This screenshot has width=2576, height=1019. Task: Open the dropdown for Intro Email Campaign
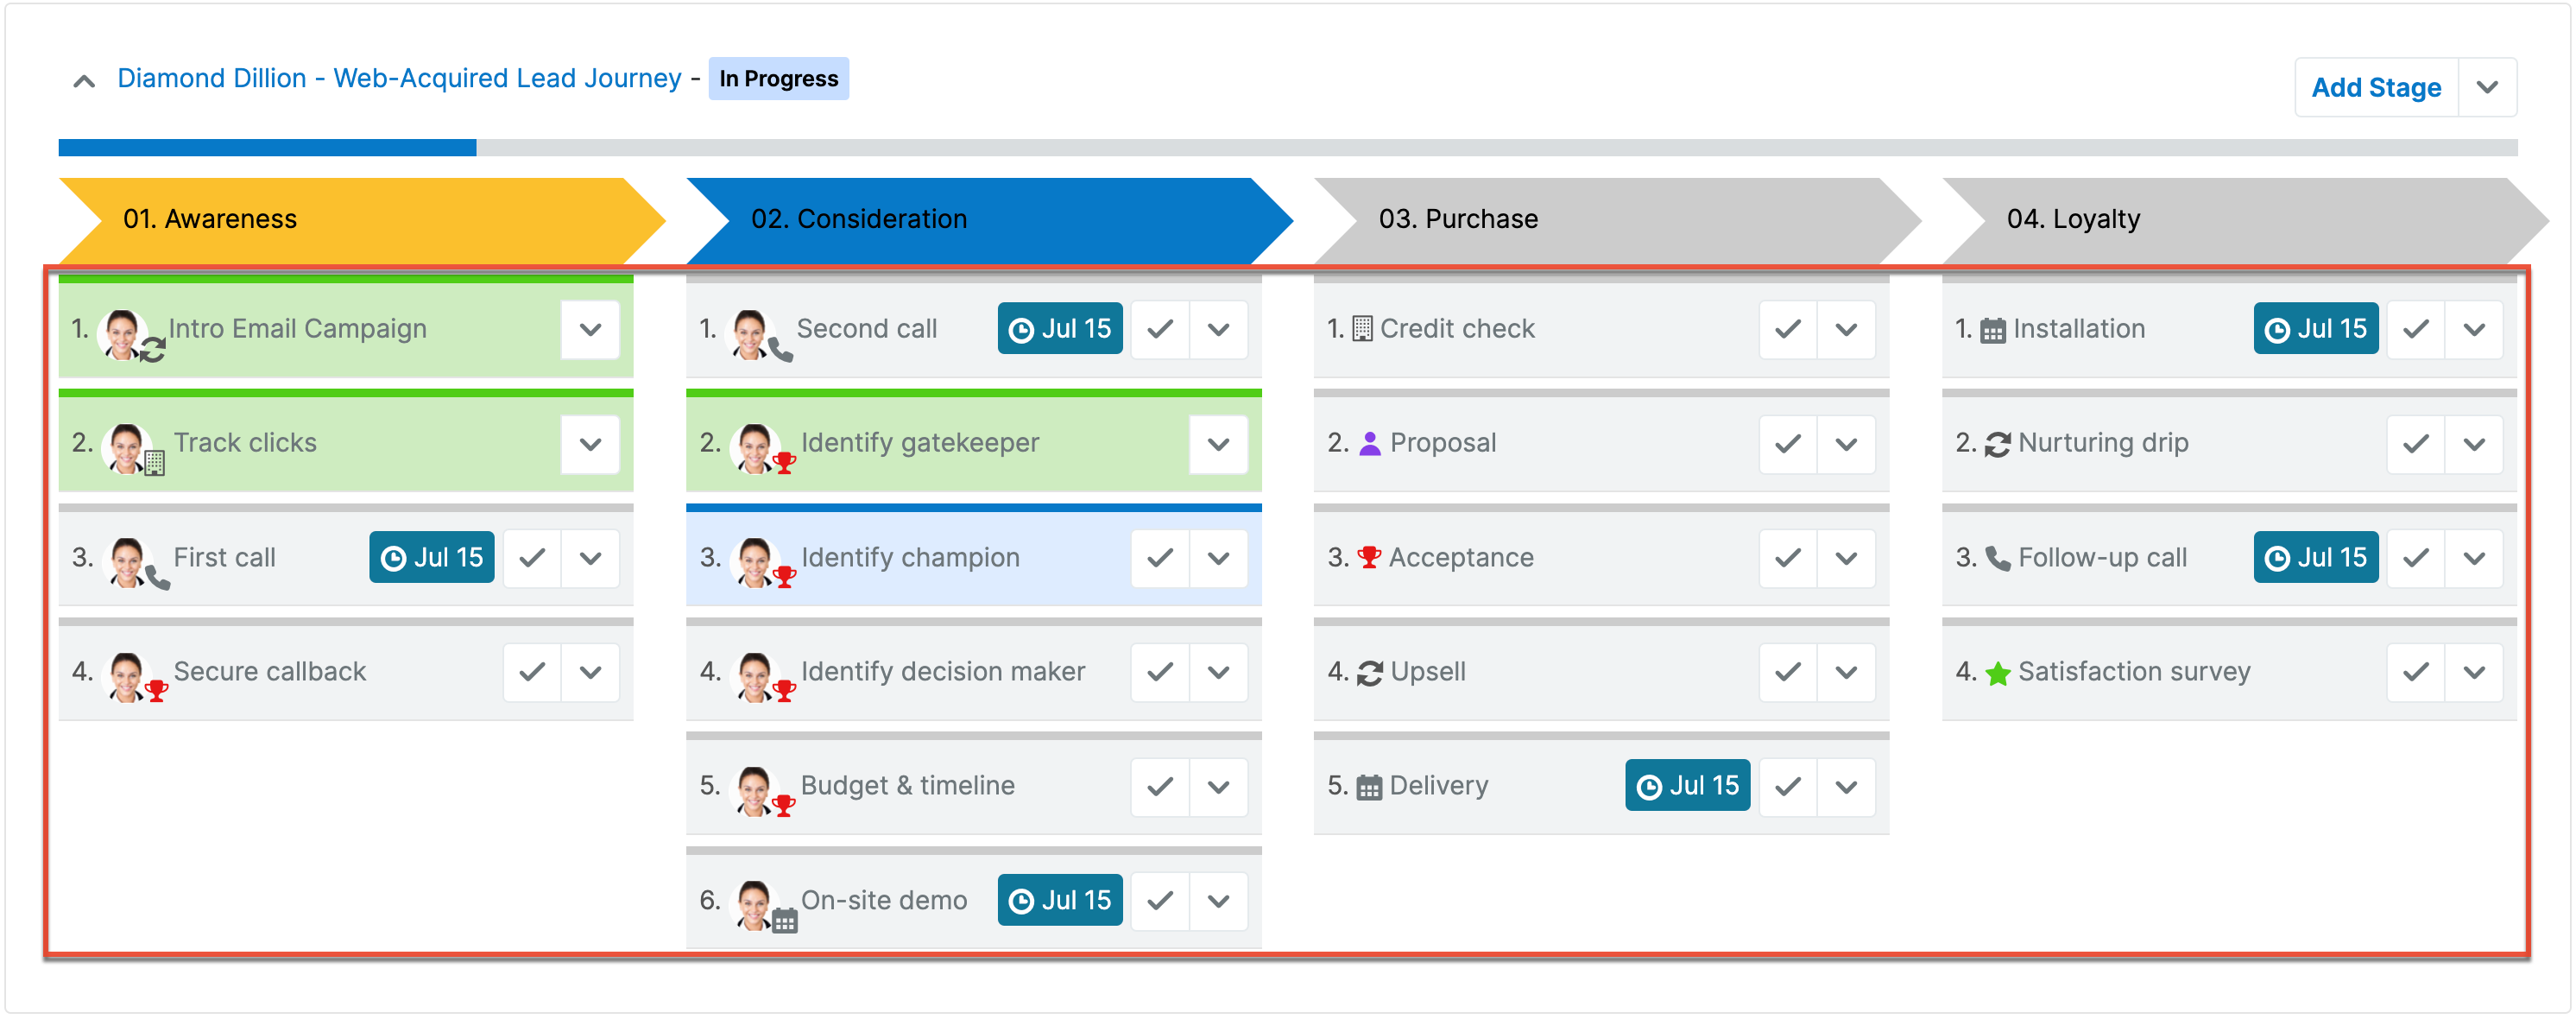coord(590,329)
